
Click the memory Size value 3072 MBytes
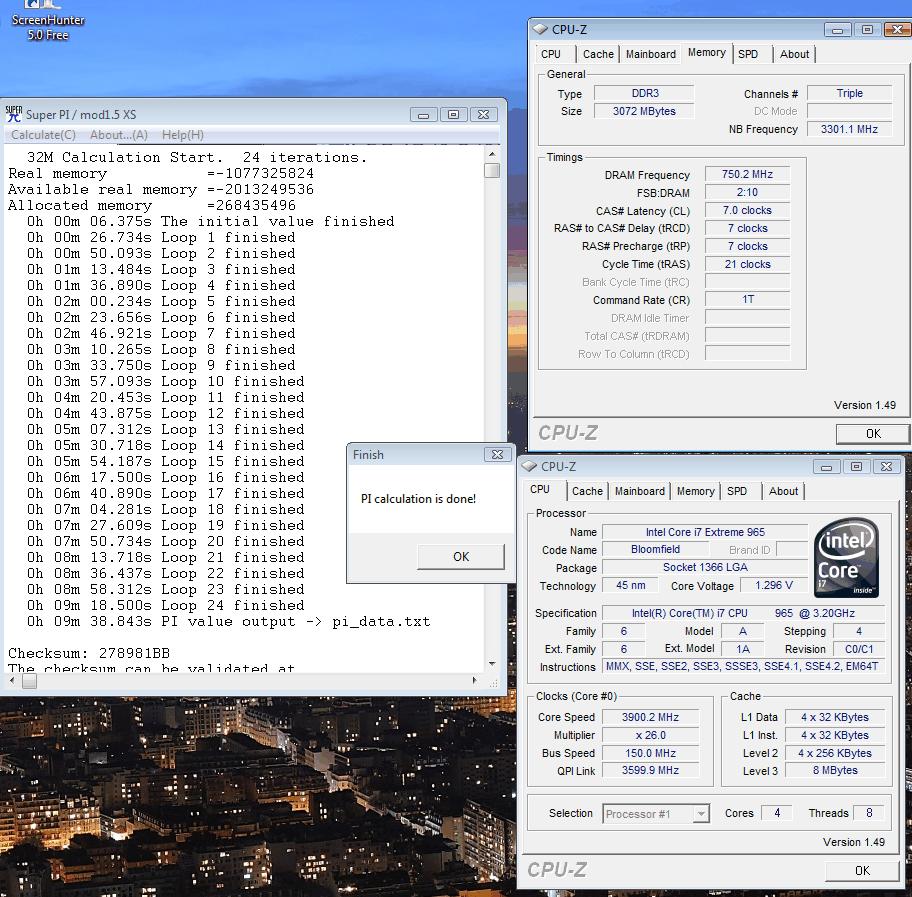[644, 111]
